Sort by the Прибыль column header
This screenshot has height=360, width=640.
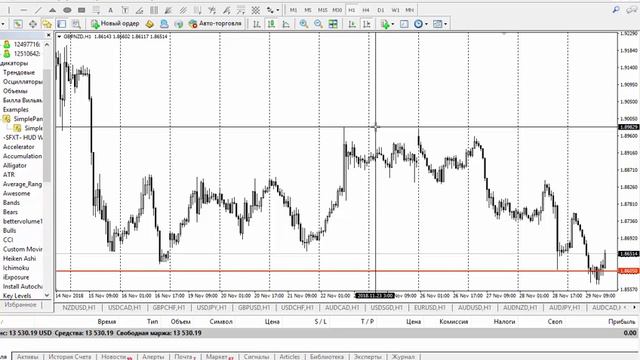tap(621, 322)
